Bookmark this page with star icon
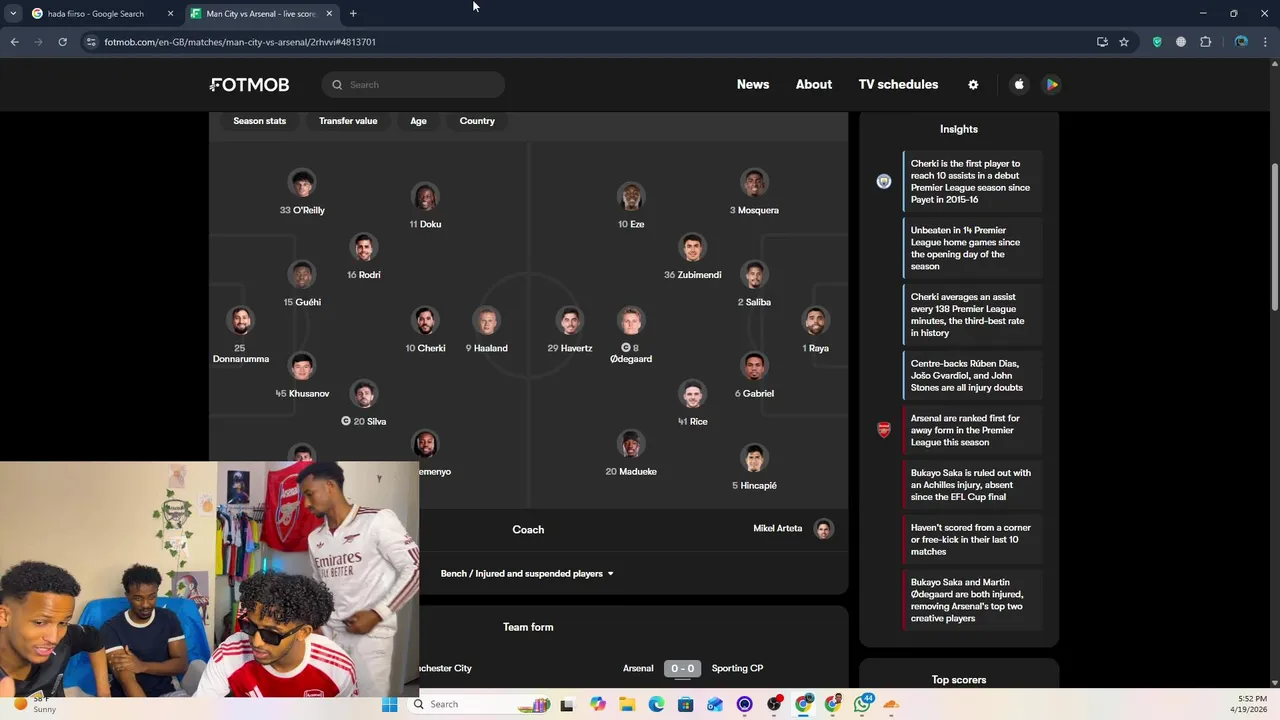Screen dimensions: 1280x720 click(1124, 42)
